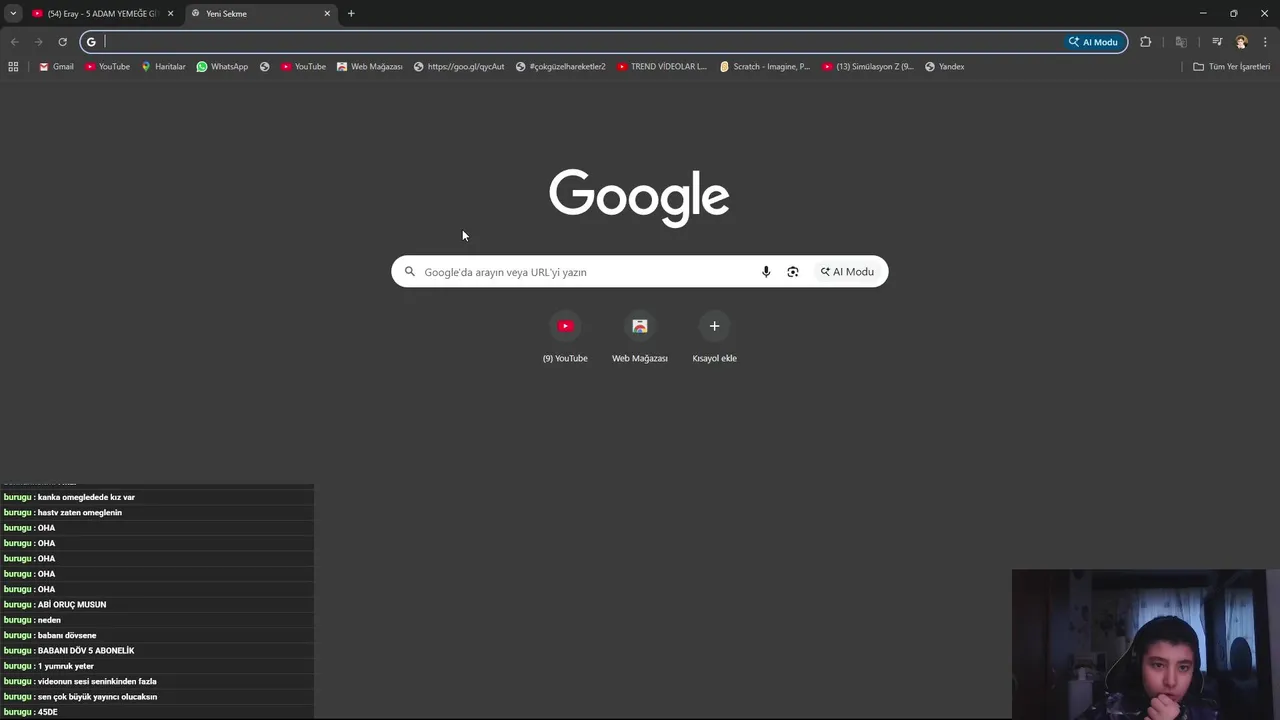Viewport: 1280px width, 720px height.
Task: Open the Scratch - Imagine bookmark
Action: click(x=765, y=67)
